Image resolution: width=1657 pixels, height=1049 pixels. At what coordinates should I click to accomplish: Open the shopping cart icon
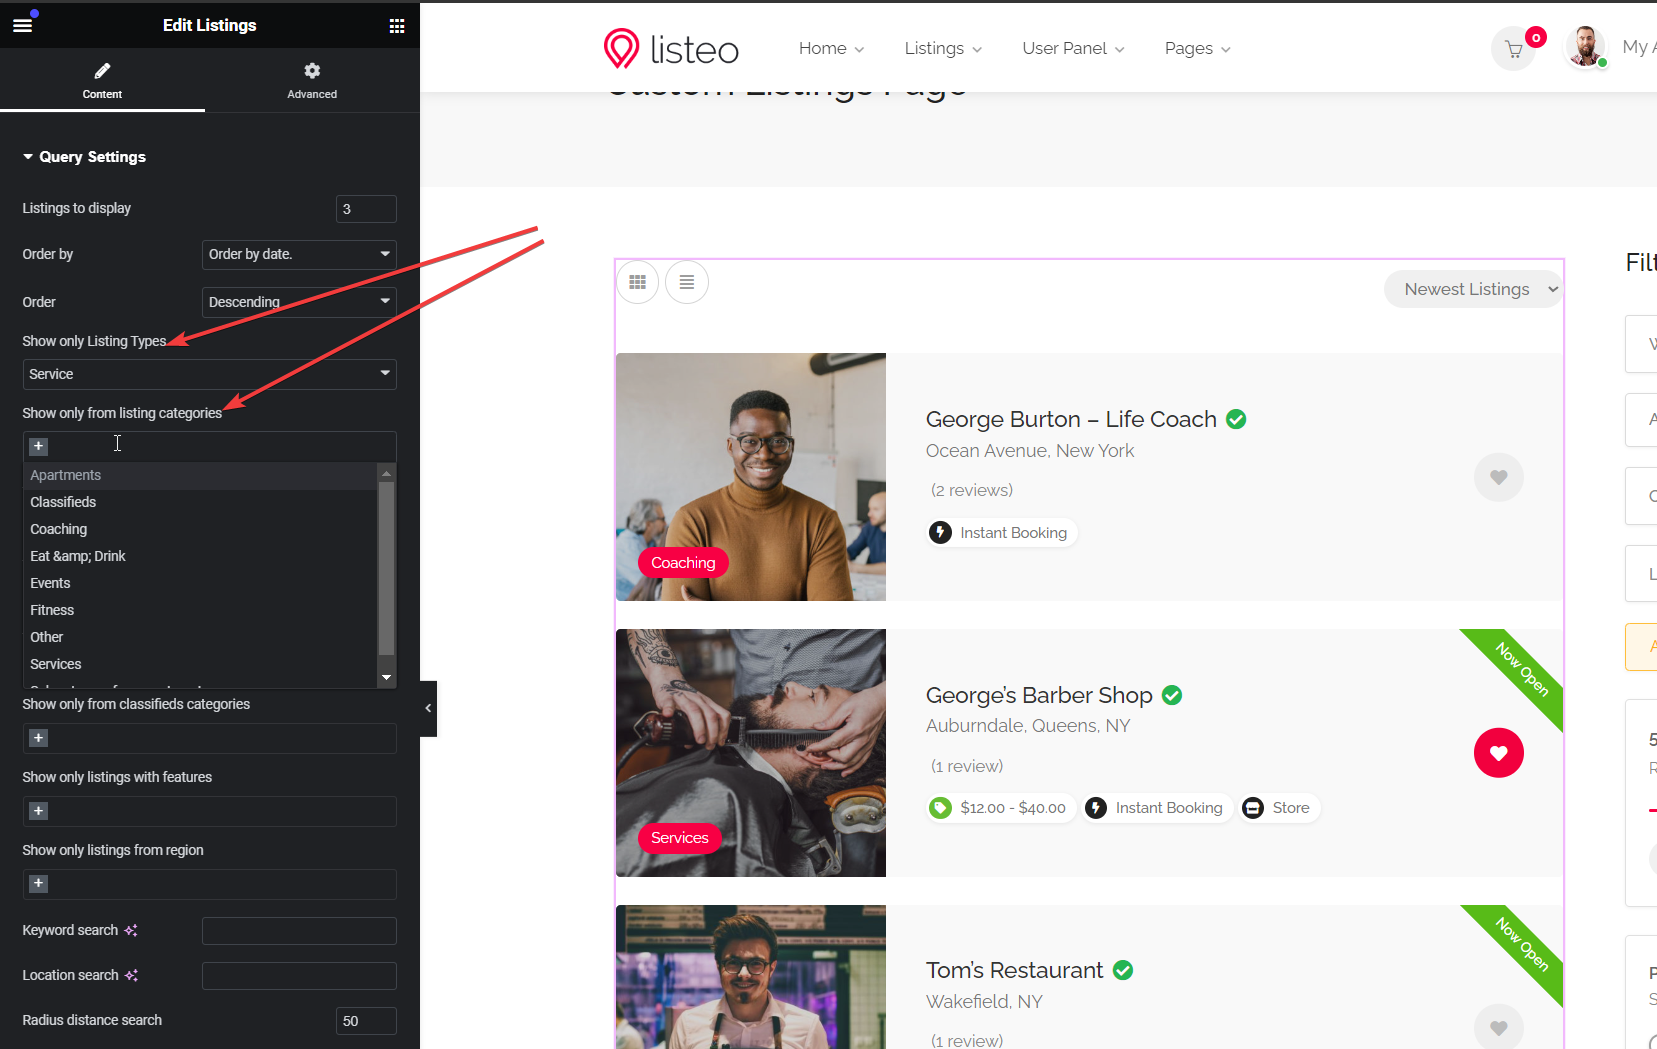pos(1514,49)
